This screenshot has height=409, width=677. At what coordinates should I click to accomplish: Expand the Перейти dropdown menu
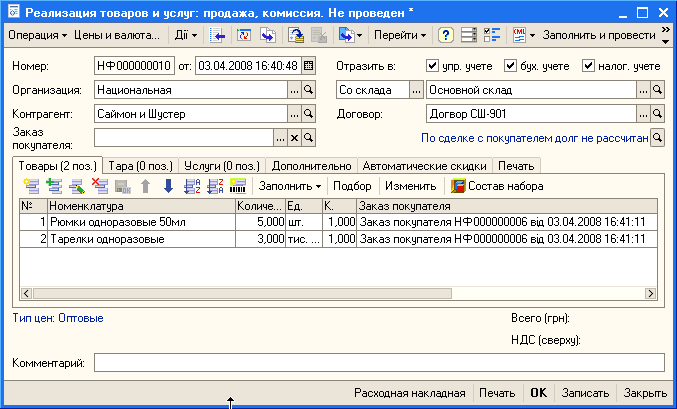400,35
